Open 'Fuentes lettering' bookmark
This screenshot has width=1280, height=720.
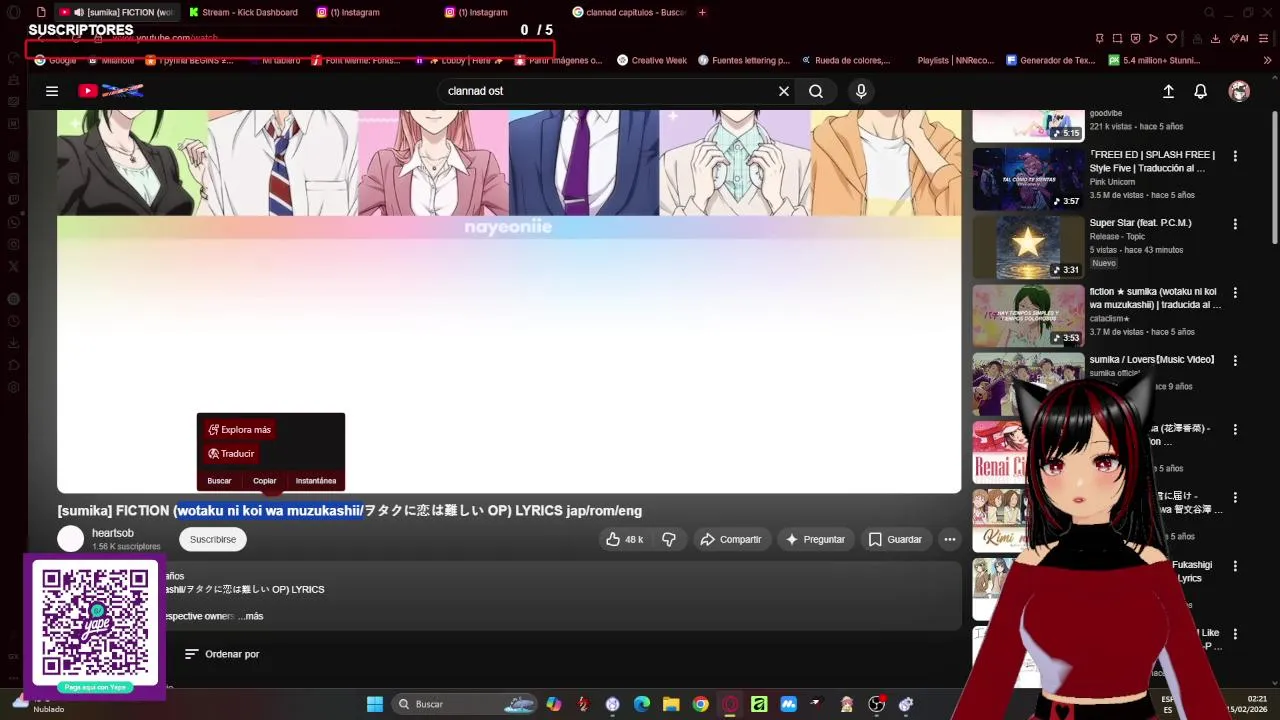(x=744, y=60)
